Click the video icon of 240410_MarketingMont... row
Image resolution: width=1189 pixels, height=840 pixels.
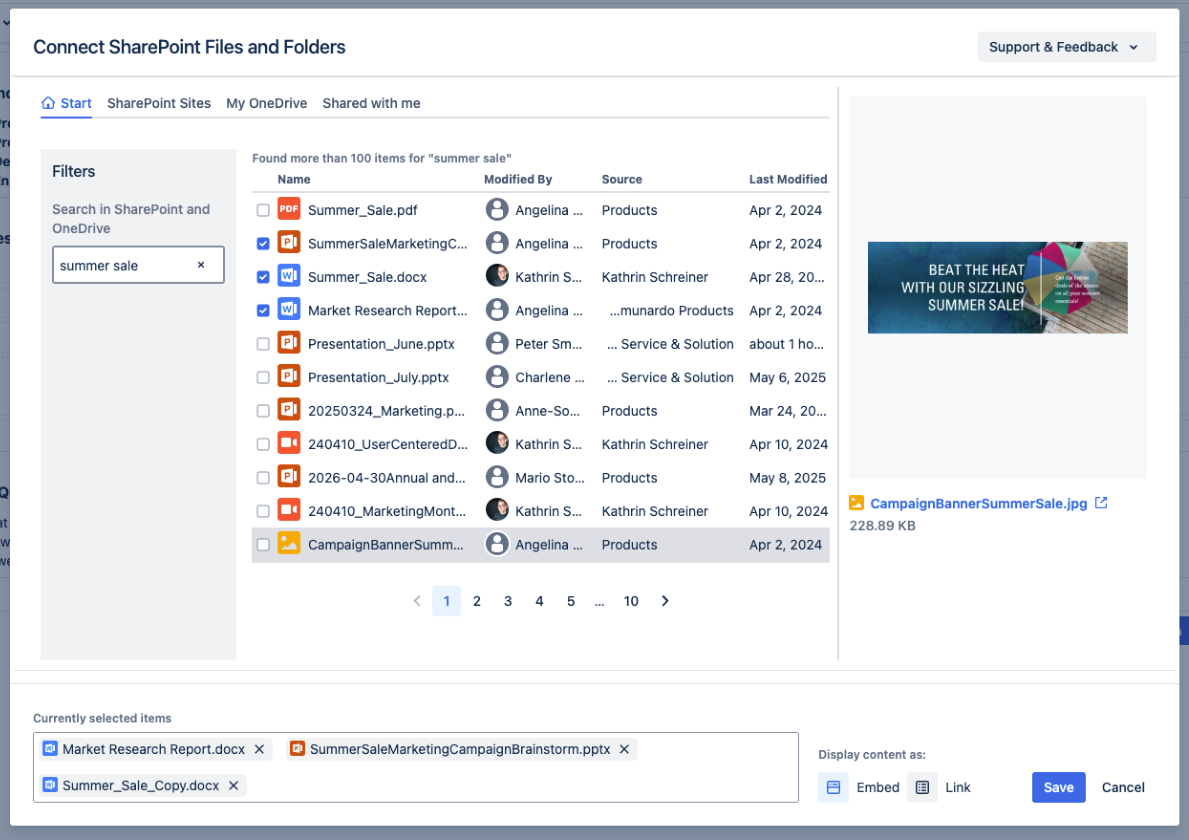(289, 509)
